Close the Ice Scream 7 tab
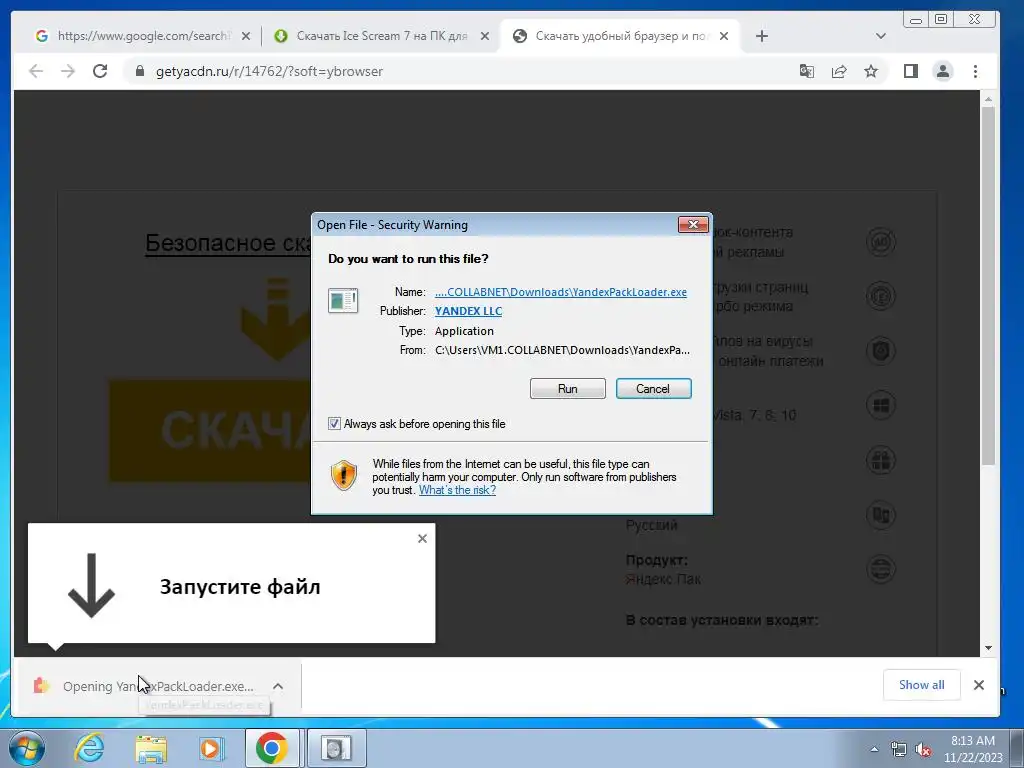The width and height of the screenshot is (1024, 768). [485, 36]
